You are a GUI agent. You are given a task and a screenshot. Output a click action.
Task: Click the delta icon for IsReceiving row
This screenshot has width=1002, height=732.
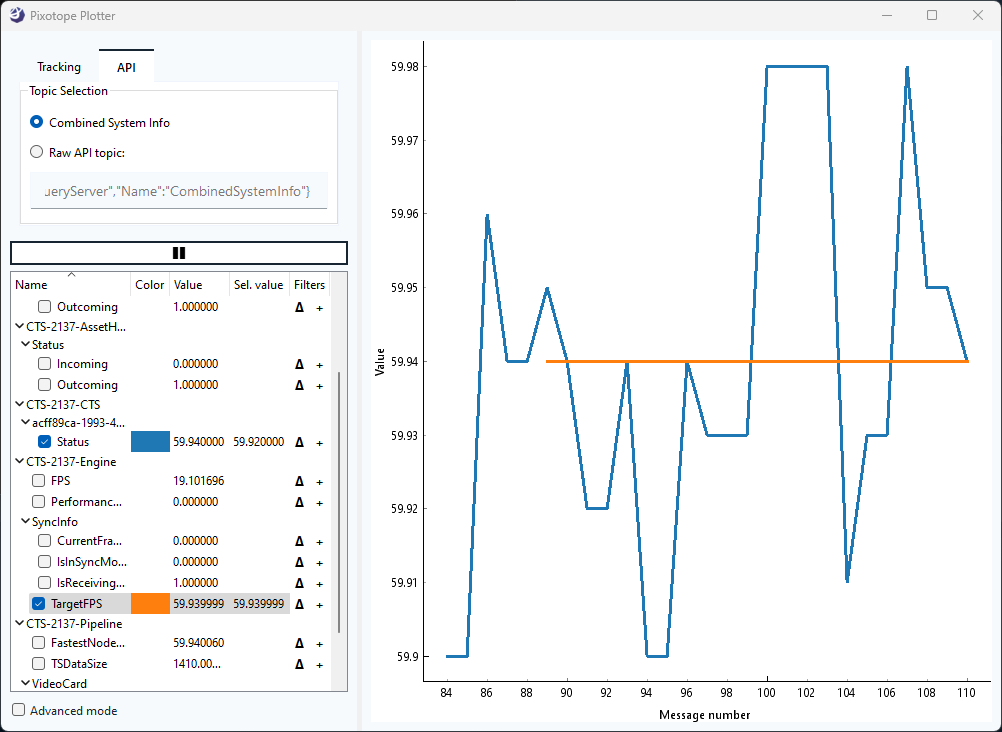coord(299,583)
